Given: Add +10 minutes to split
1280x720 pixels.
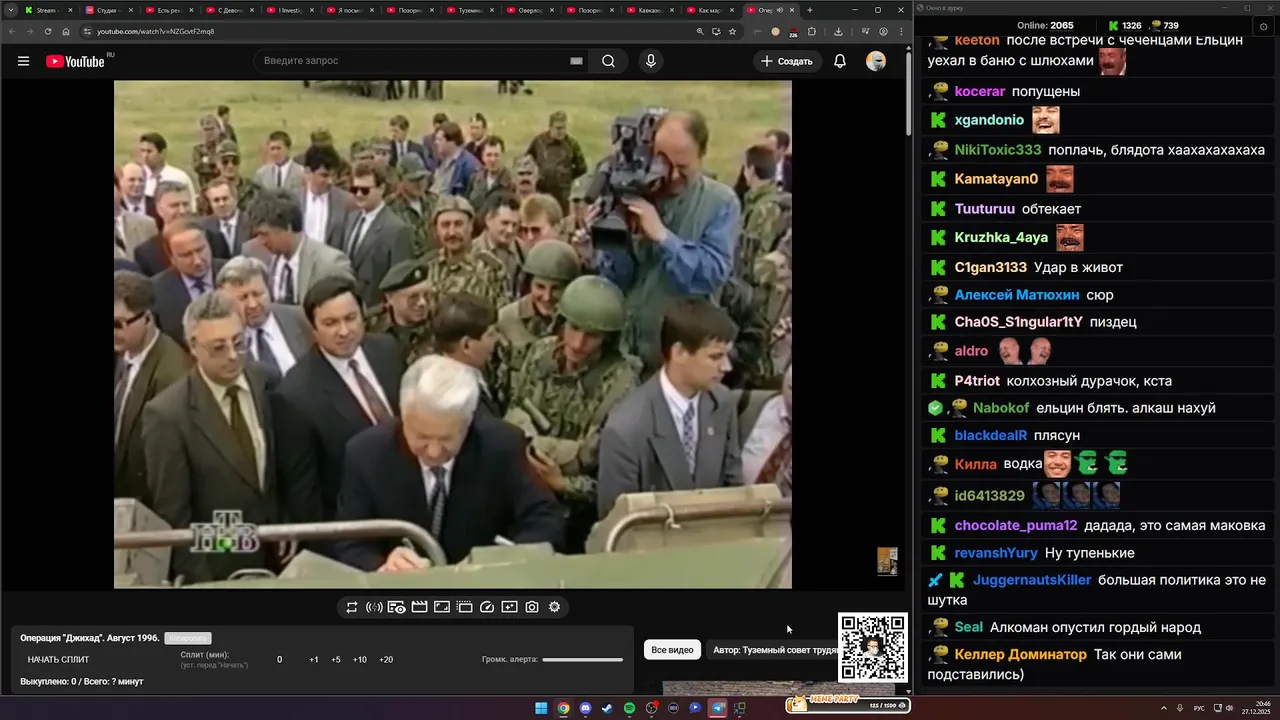Looking at the screenshot, I should coord(360,660).
